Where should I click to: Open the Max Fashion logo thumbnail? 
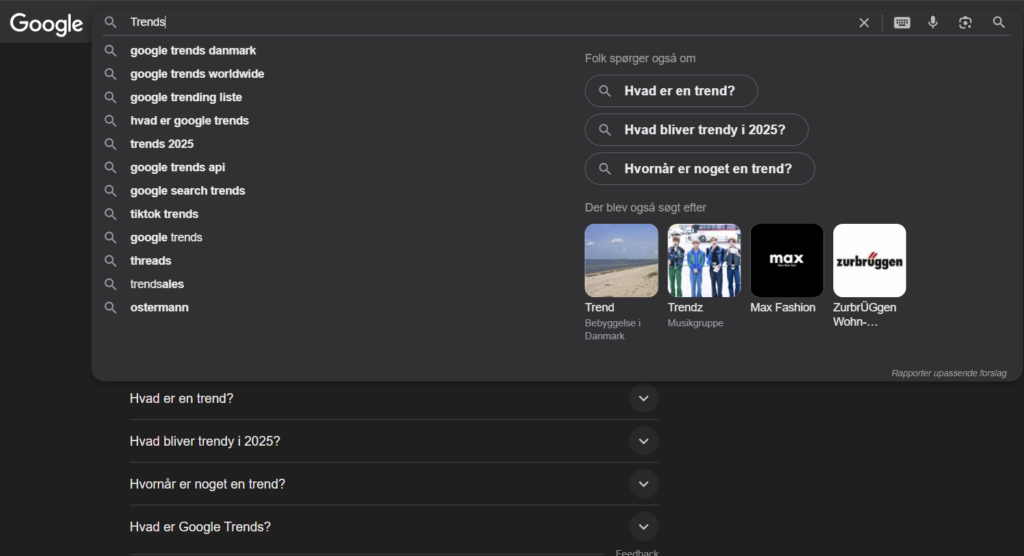point(786,261)
